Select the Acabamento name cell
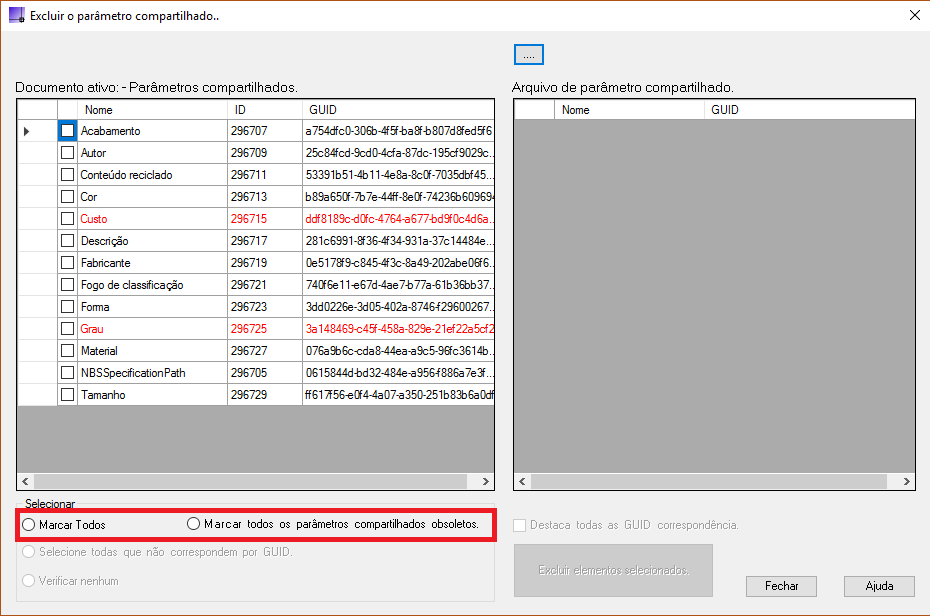 [x=152, y=130]
